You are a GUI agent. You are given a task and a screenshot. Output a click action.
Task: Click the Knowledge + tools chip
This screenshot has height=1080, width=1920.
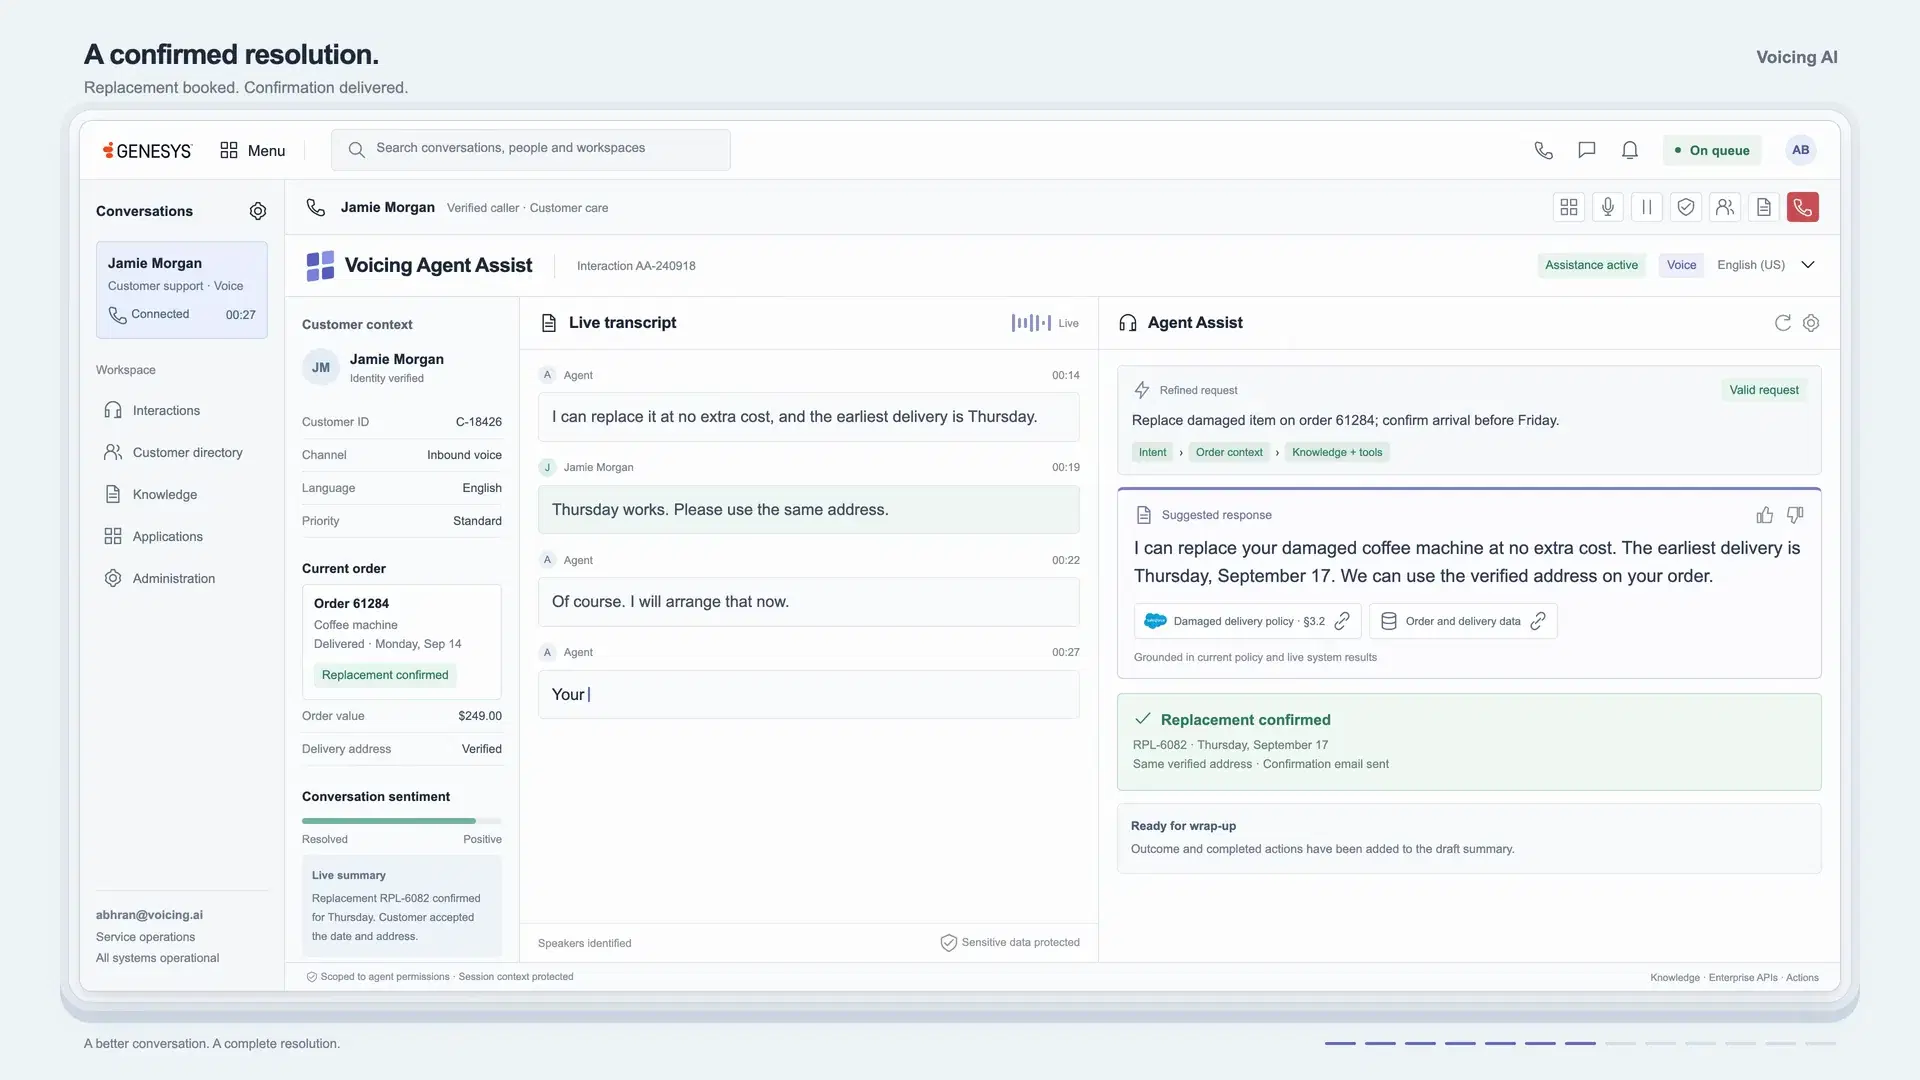[1337, 453]
